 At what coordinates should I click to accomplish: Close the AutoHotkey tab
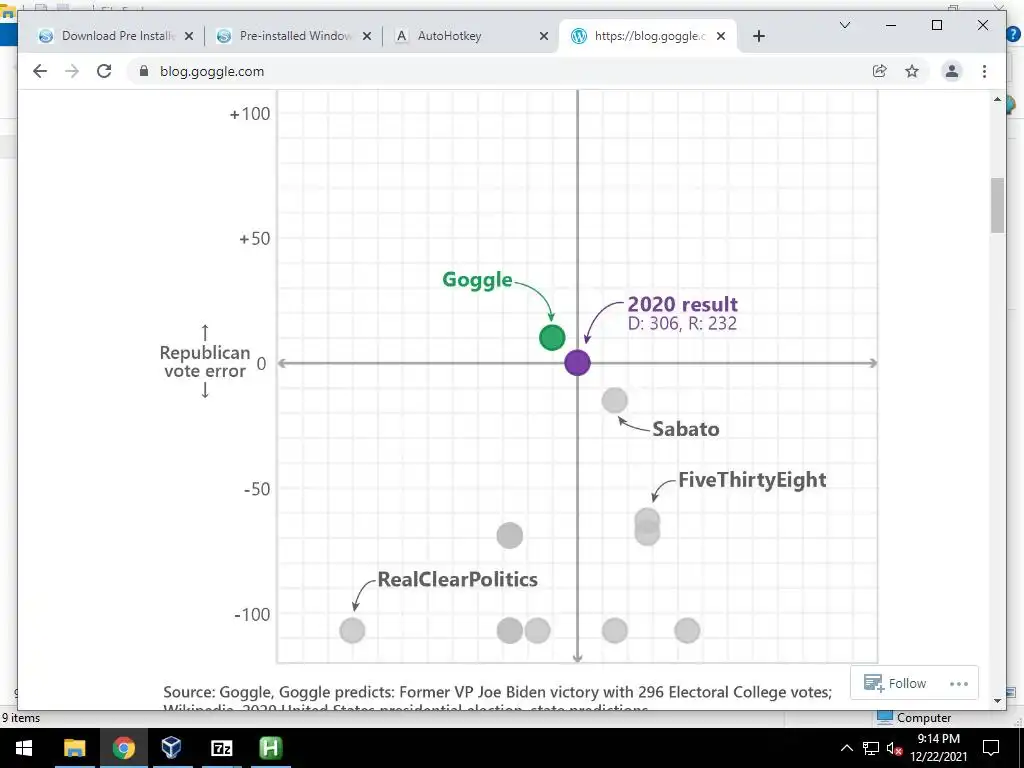[x=543, y=36]
